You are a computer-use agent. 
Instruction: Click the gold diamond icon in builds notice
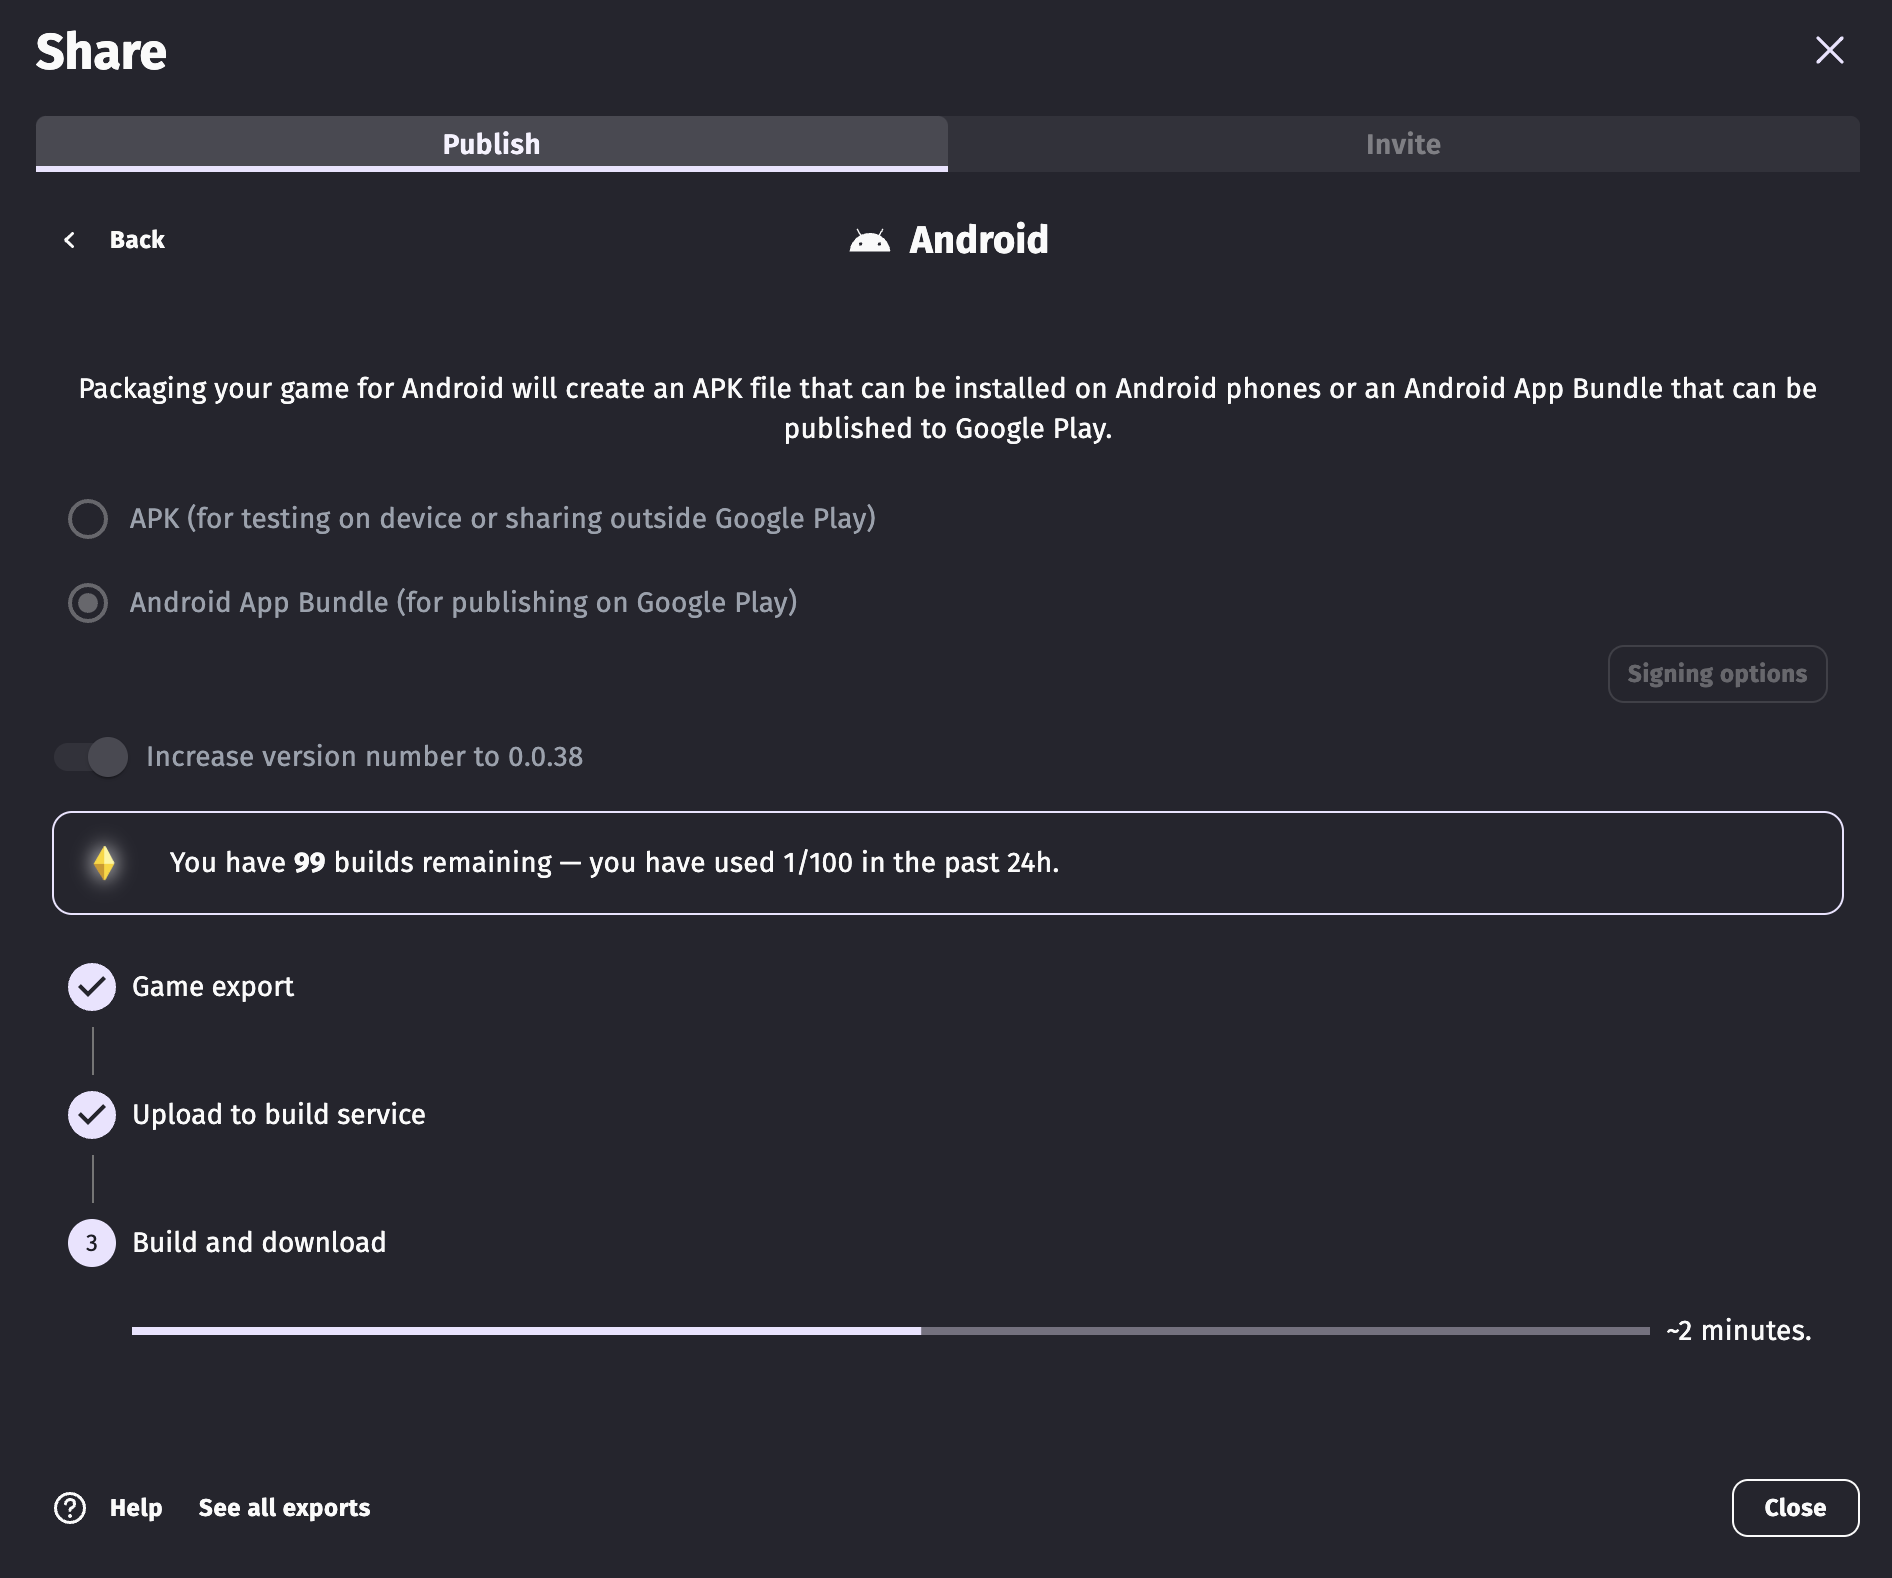[x=104, y=863]
